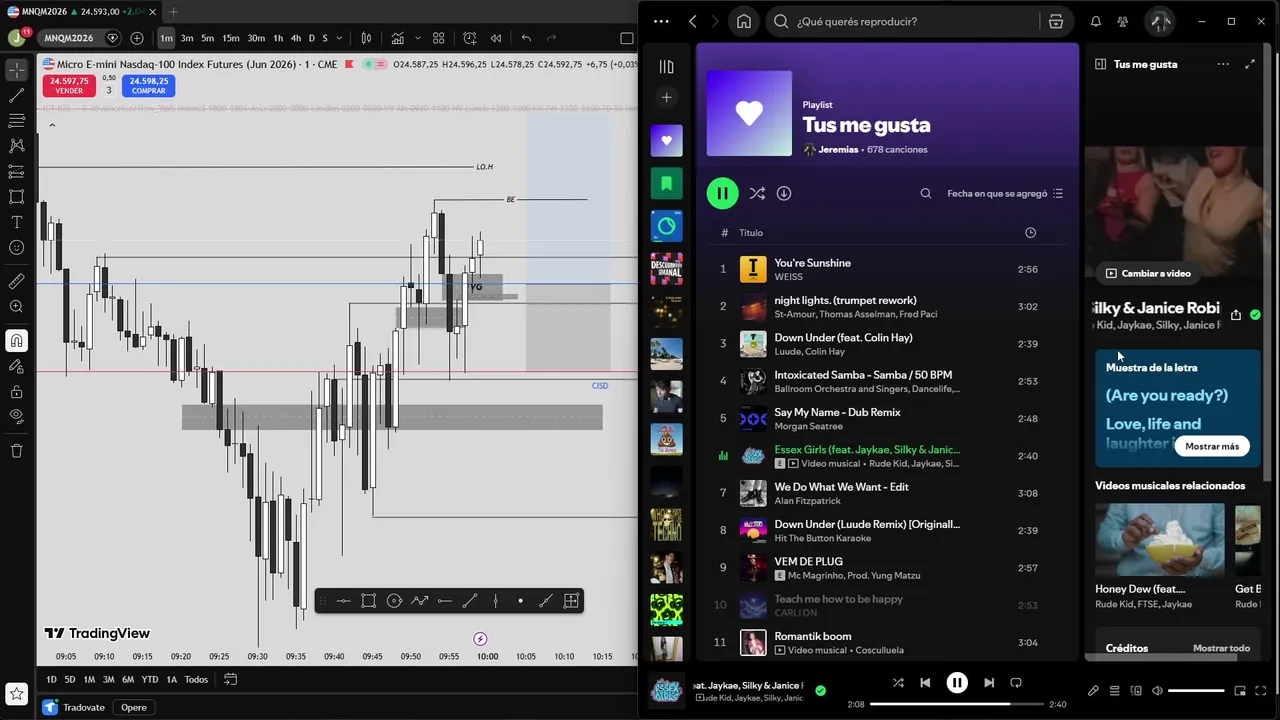Download the Tus me gusta playlist

[x=784, y=193]
